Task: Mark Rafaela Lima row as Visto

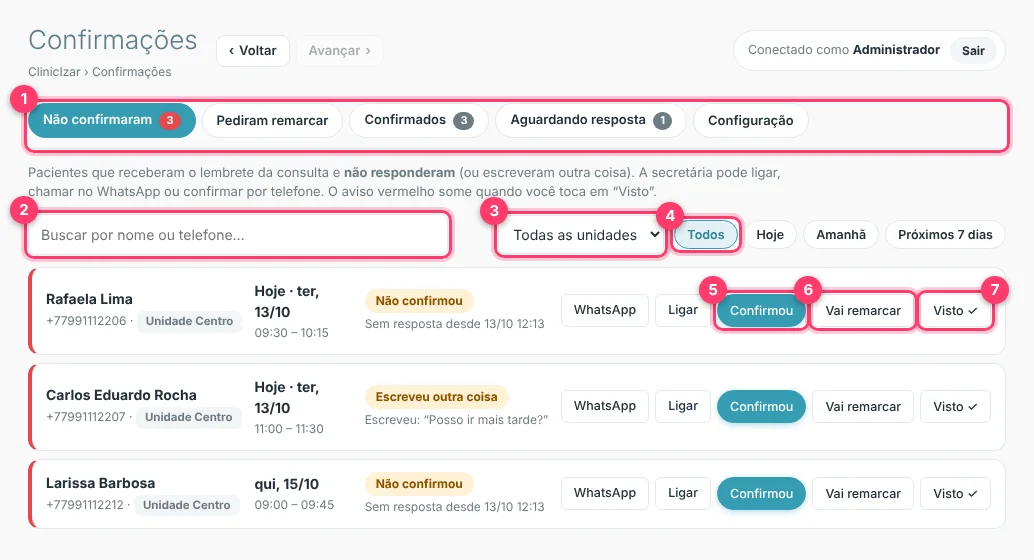Action: pyautogui.click(x=956, y=311)
